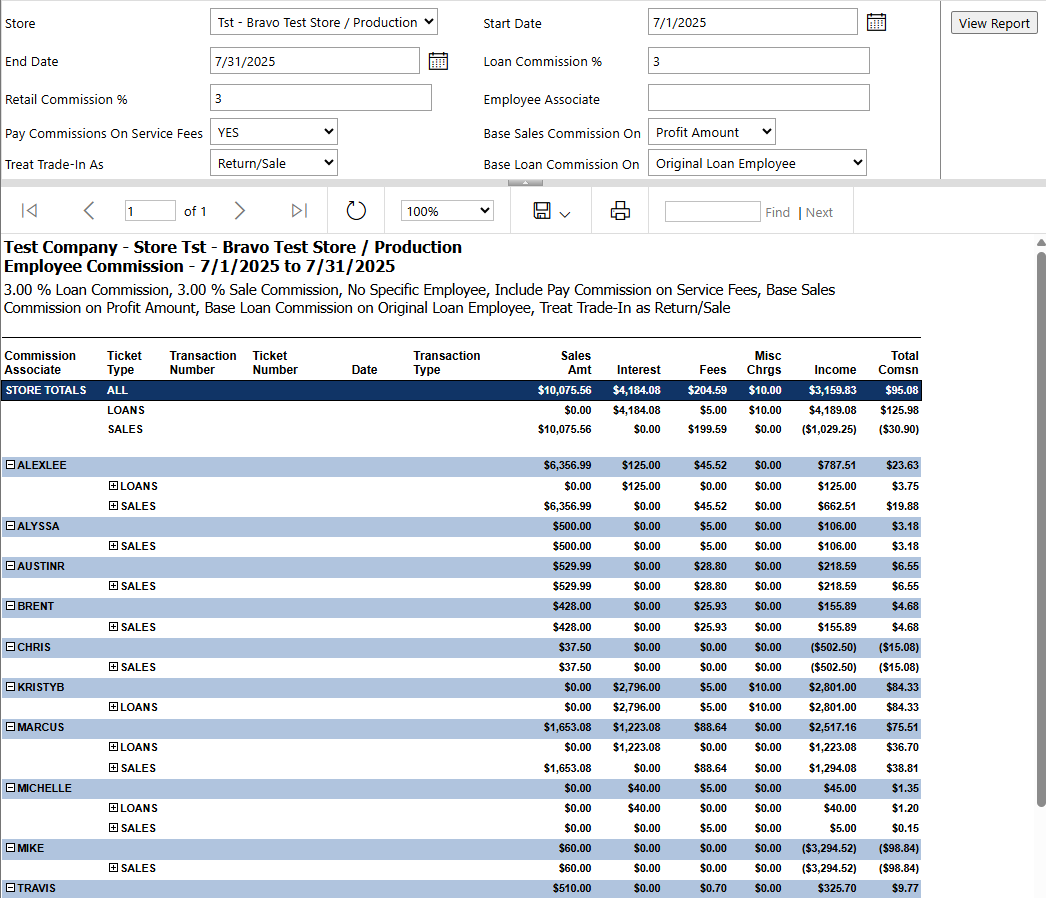Viewport: 1046px width, 898px height.
Task: Open the End Date calendar picker
Action: pos(438,61)
